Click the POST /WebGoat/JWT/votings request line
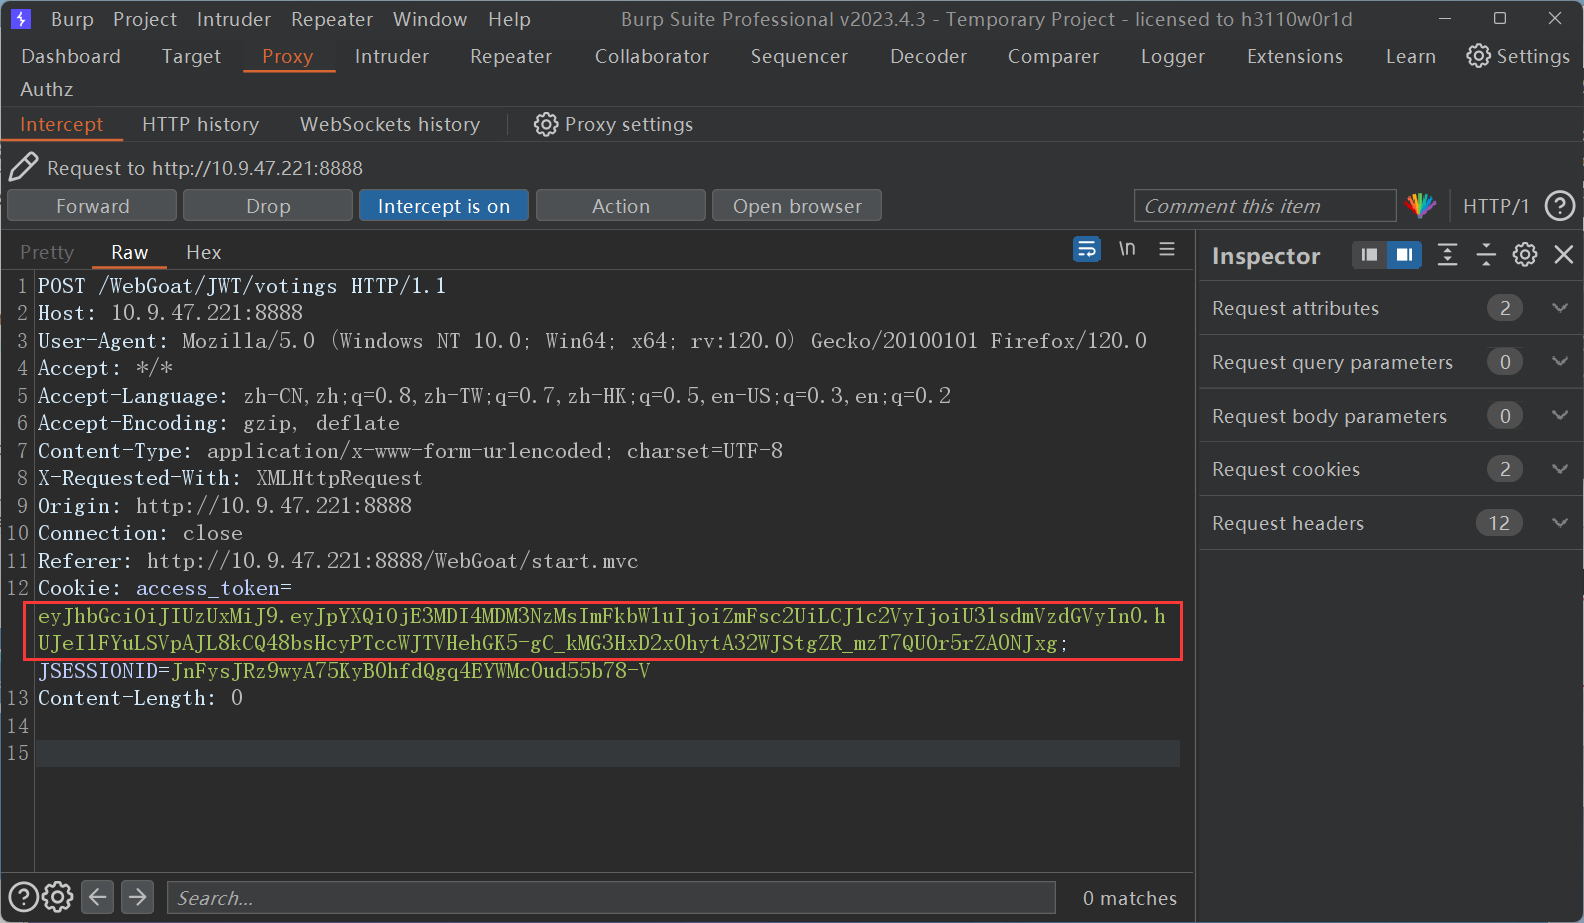 click(242, 286)
